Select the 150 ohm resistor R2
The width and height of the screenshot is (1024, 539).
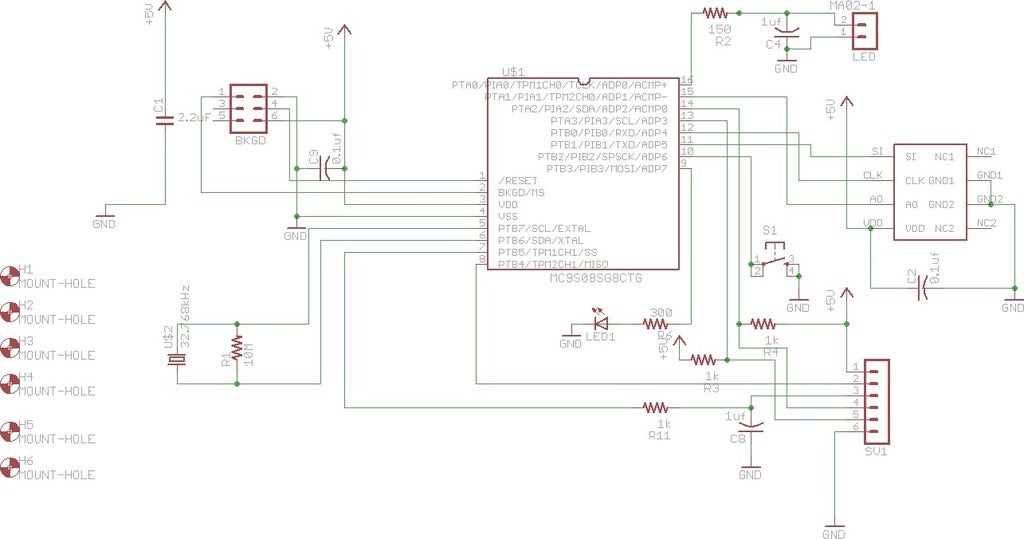click(714, 12)
